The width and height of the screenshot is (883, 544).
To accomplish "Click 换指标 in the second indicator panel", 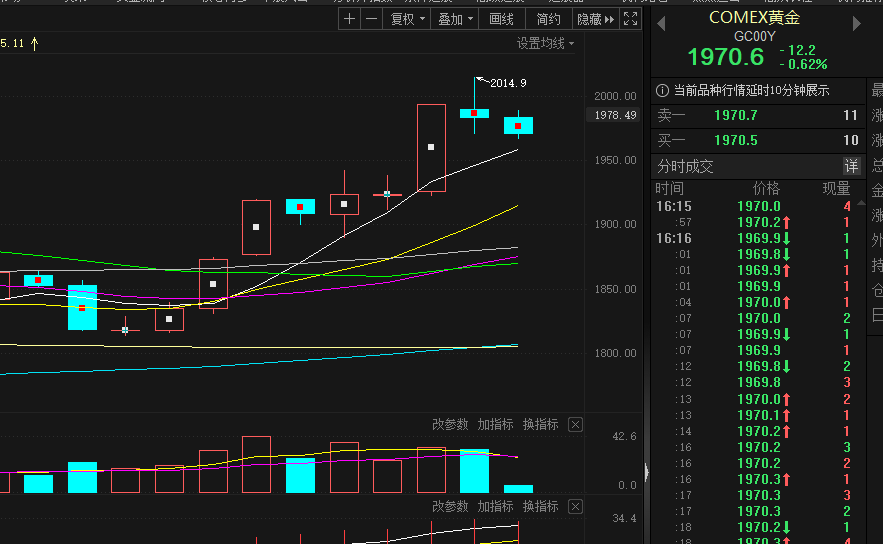I will (540, 507).
